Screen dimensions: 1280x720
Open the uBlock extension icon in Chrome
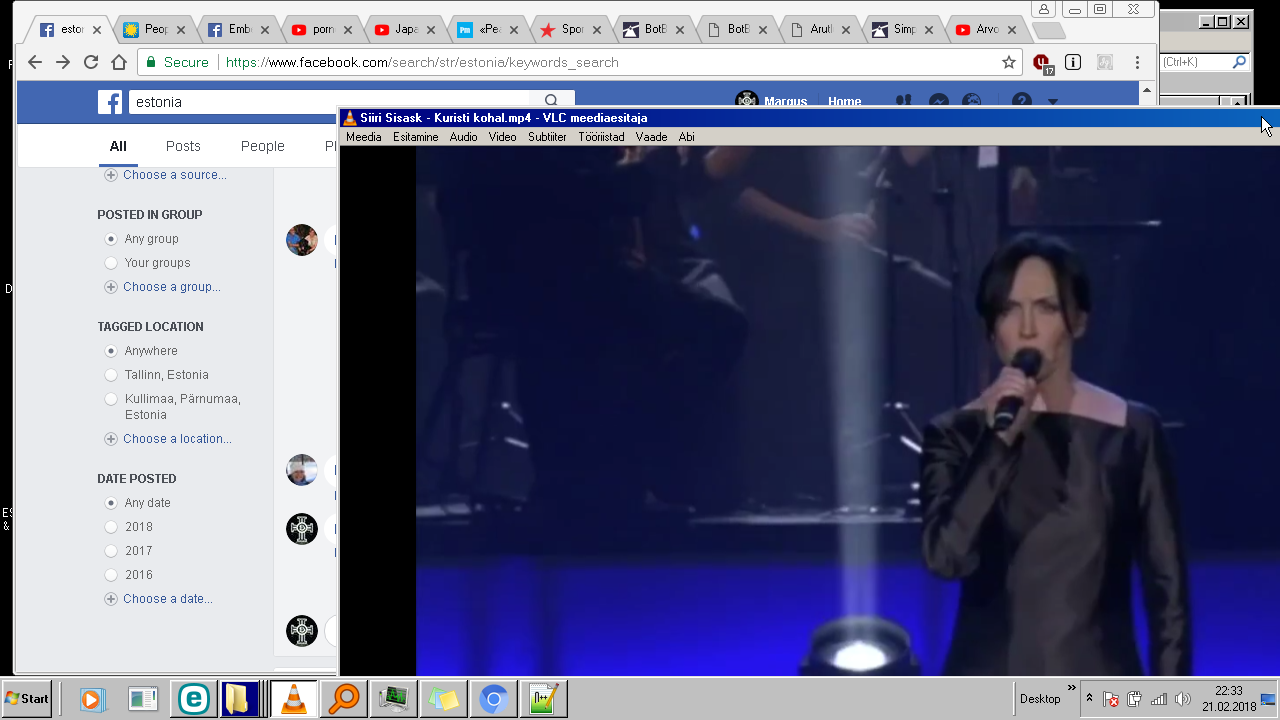[x=1043, y=63]
